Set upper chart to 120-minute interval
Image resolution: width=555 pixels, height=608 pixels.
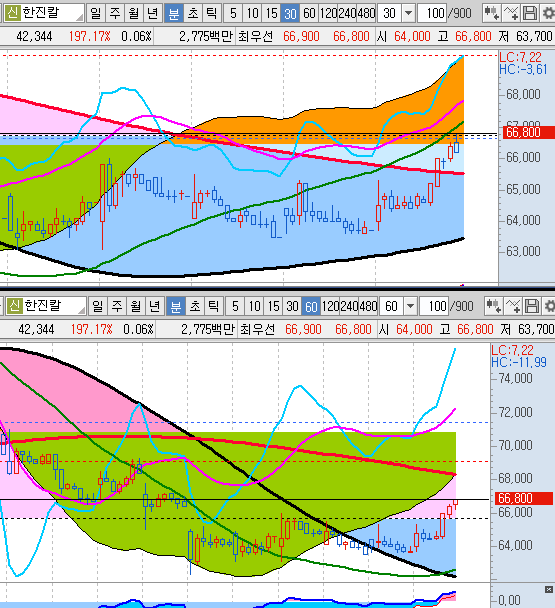coord(329,13)
